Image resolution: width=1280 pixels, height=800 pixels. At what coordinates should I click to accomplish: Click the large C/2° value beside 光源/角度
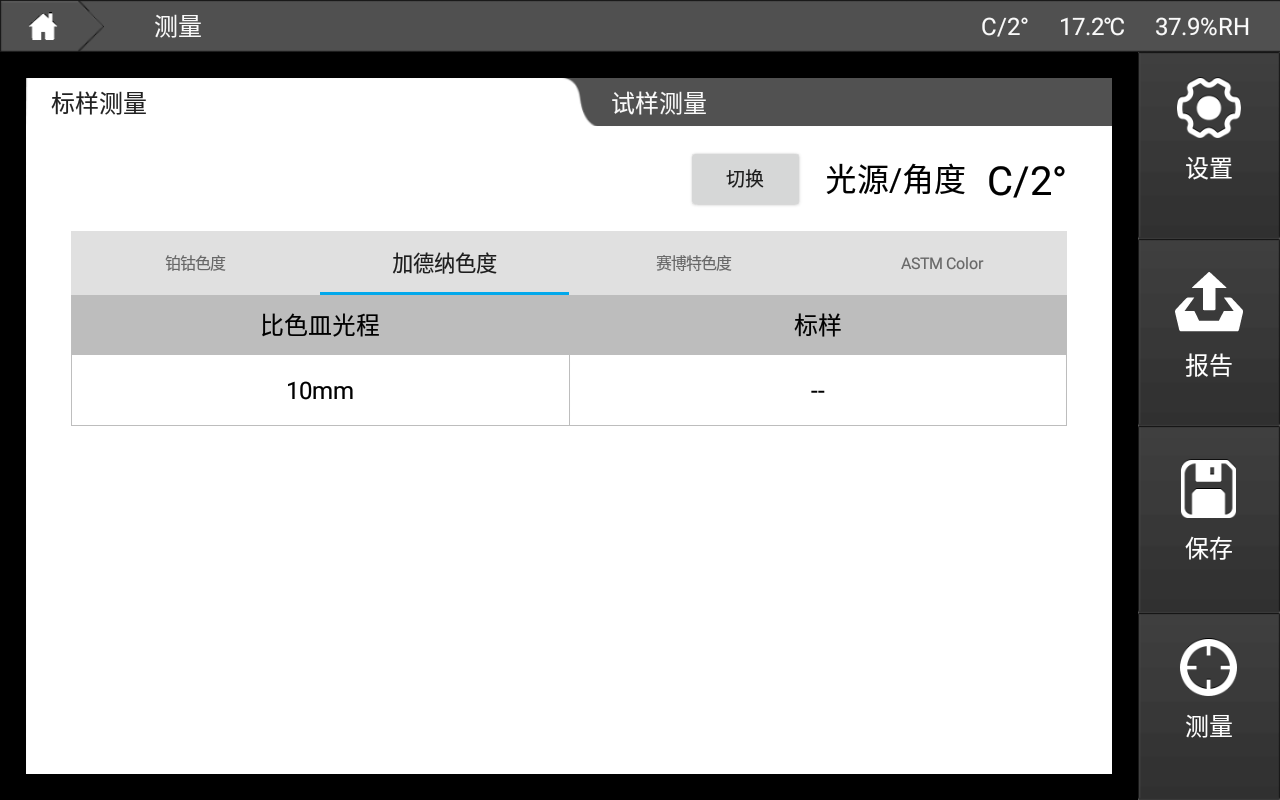(x=1026, y=181)
